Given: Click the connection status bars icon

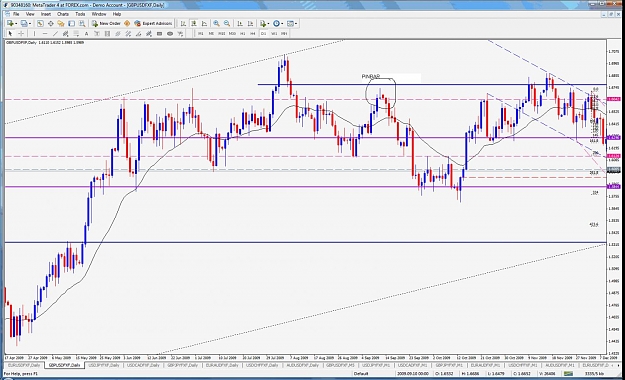Looking at the screenshot, I should pos(568,374).
